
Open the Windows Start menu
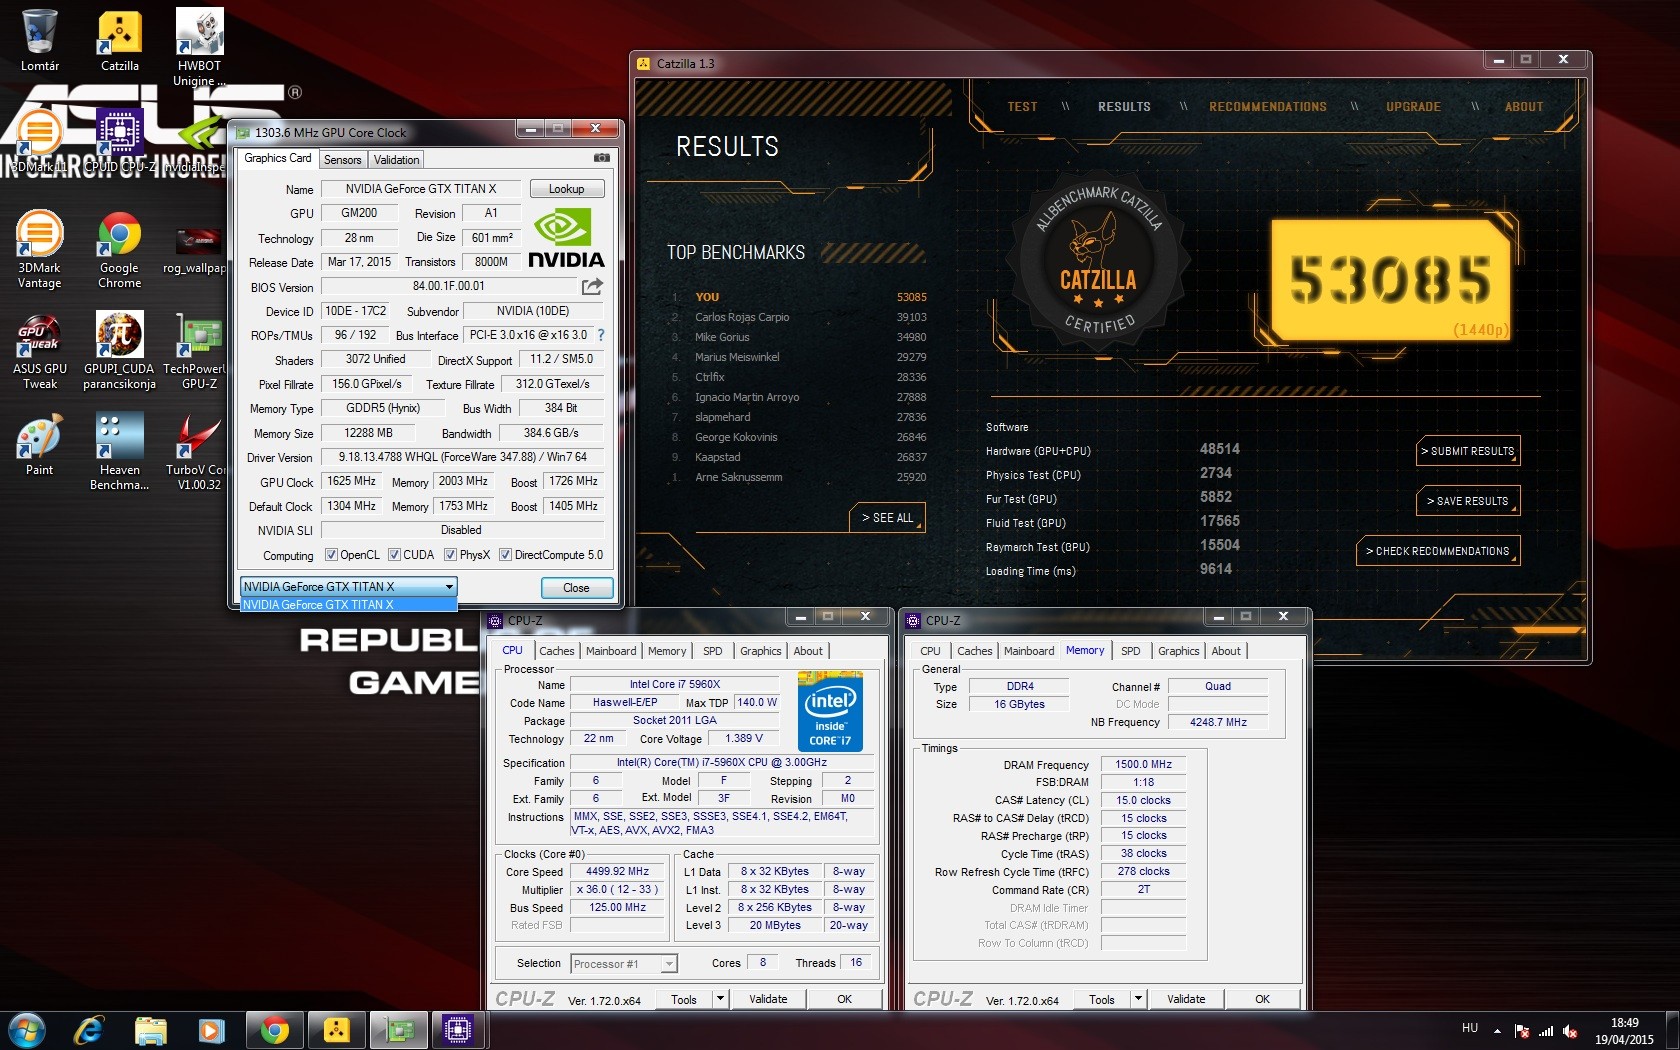(x=25, y=1030)
